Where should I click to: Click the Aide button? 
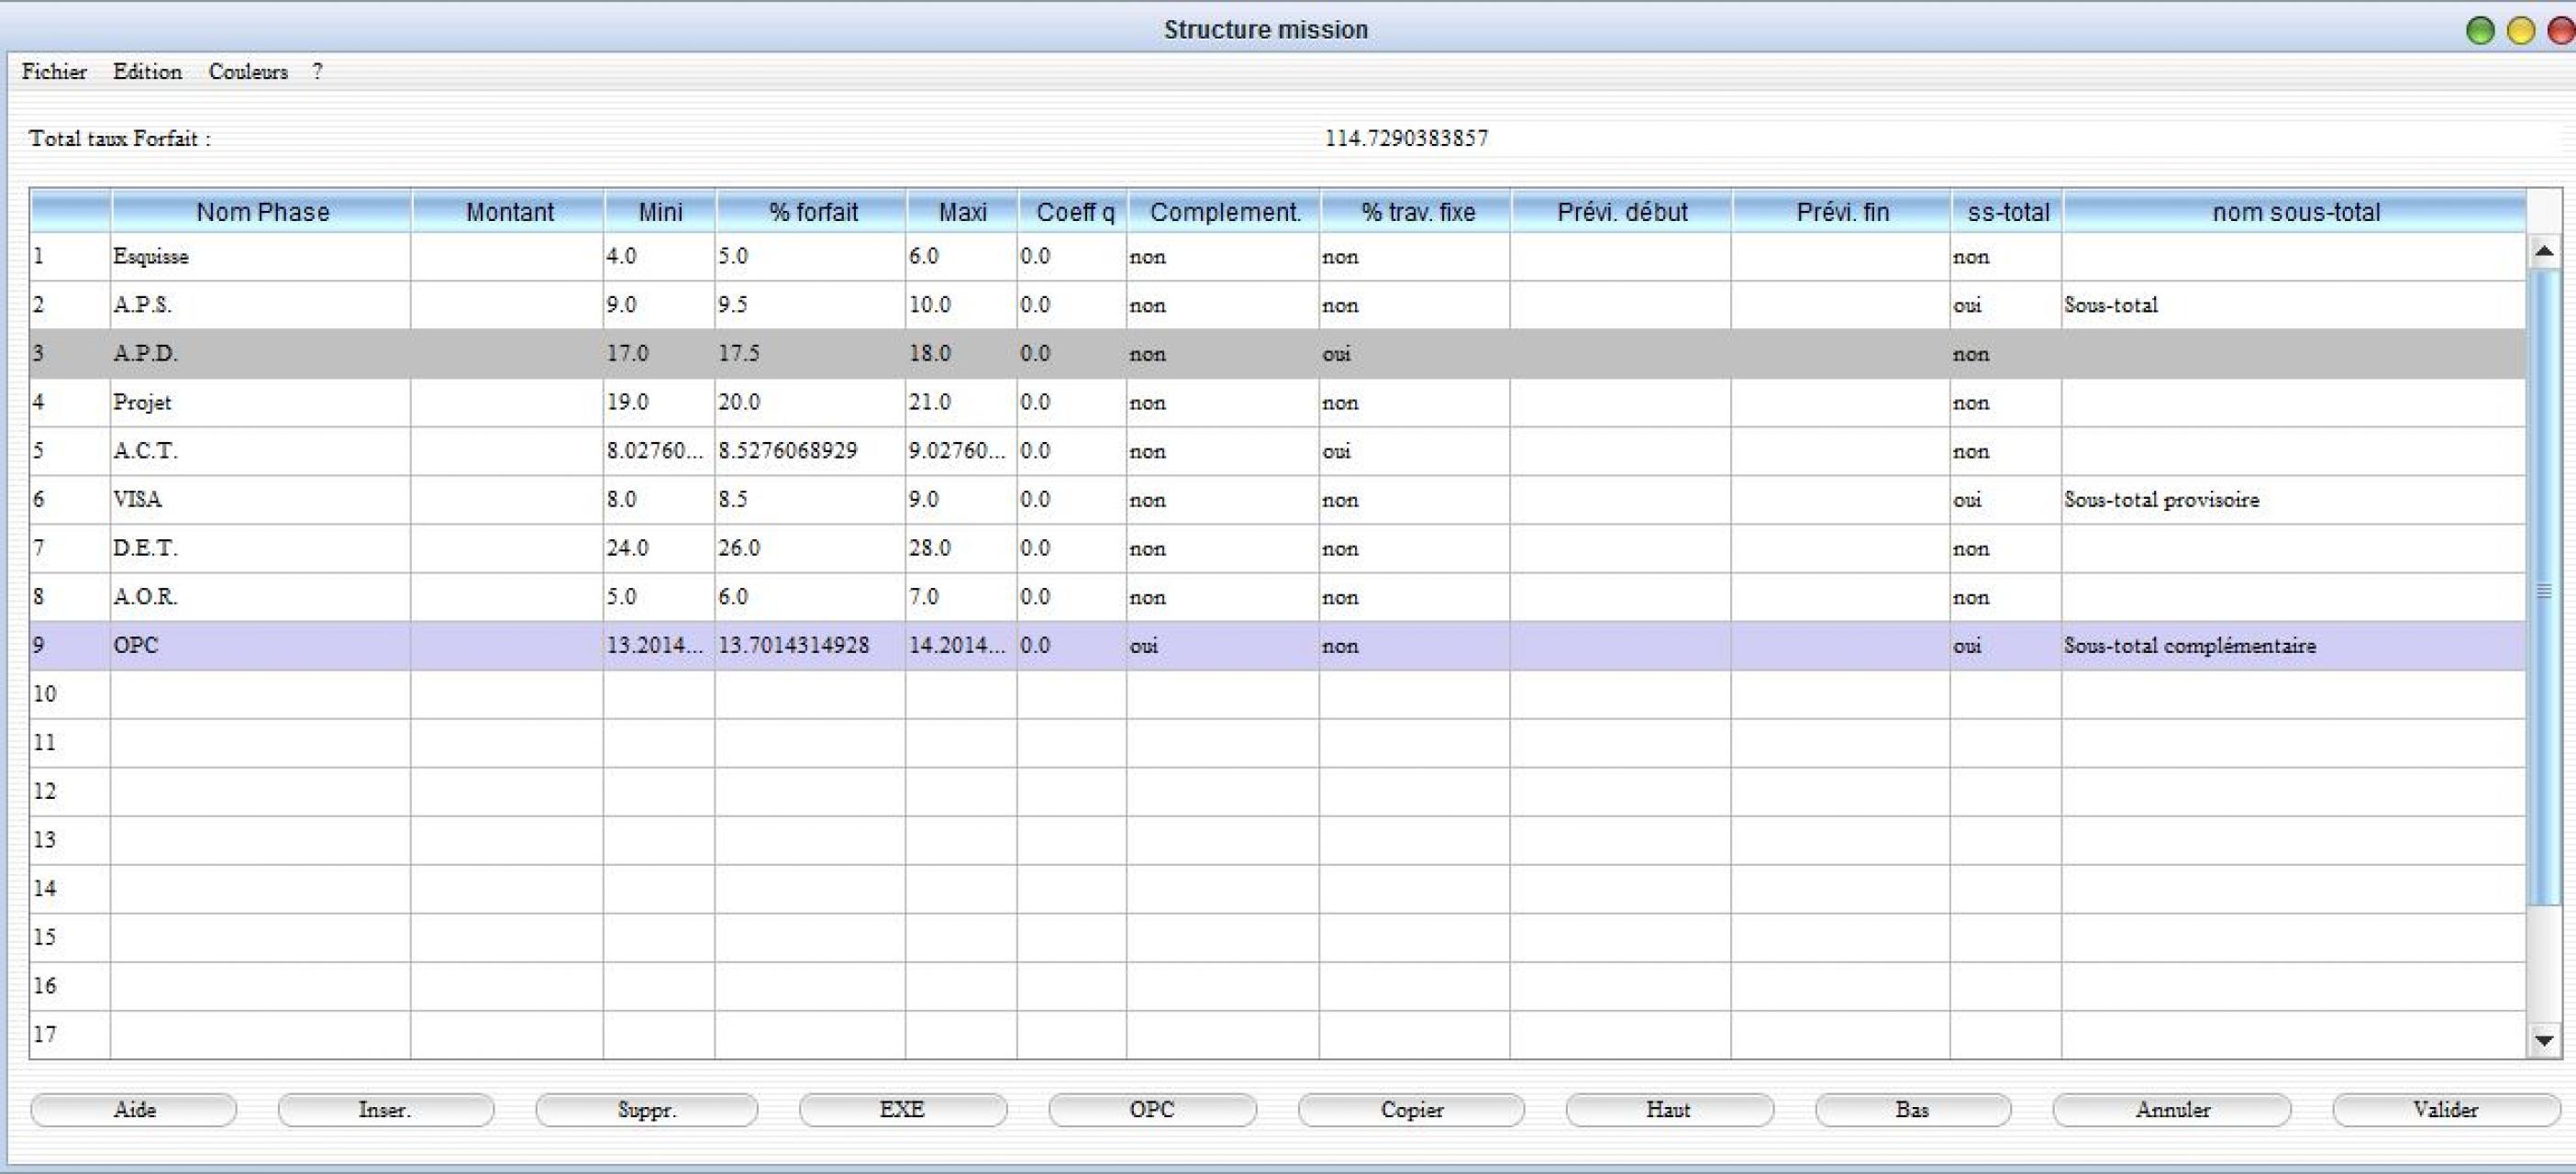tap(134, 1109)
